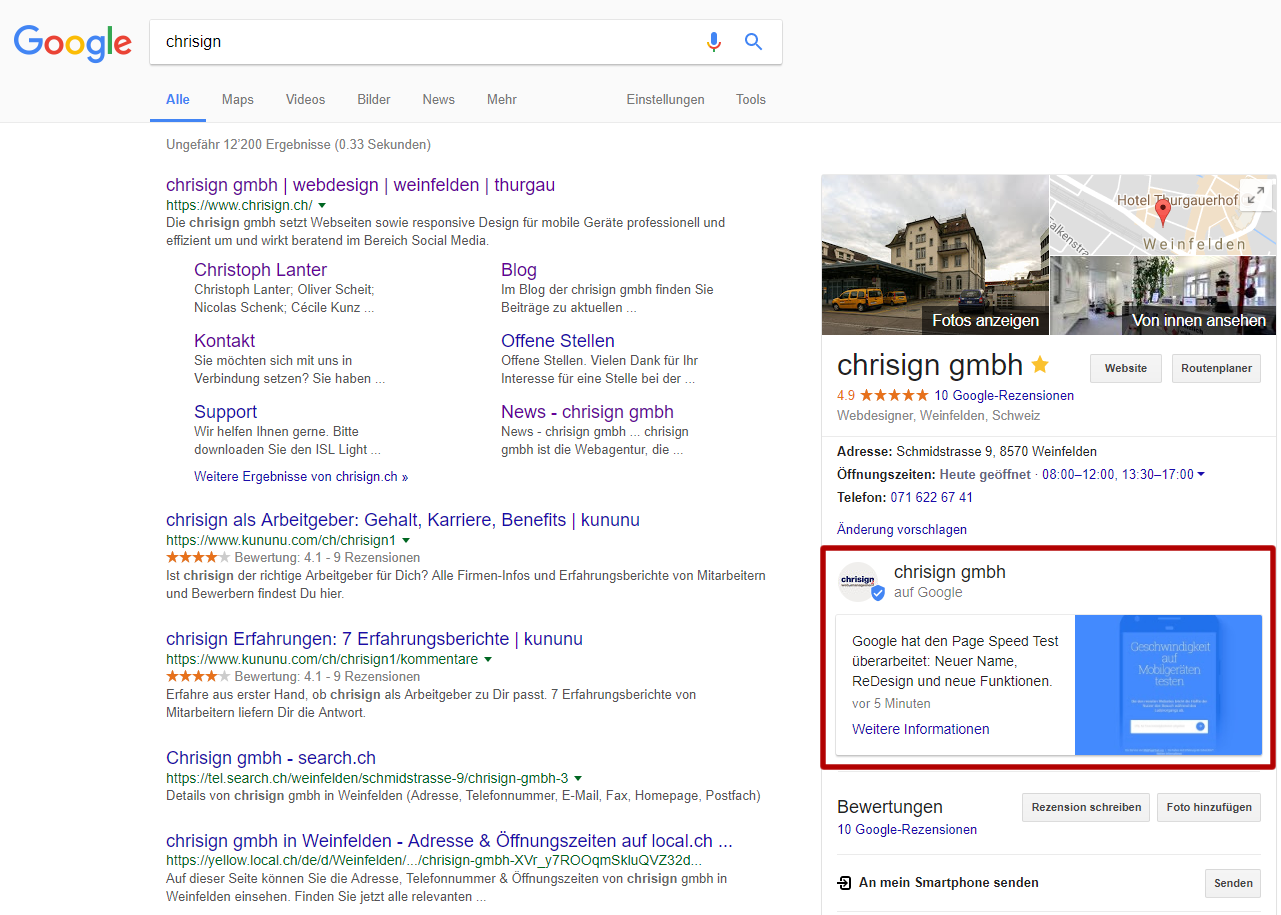Switch to the Maps tab

pos(238,99)
